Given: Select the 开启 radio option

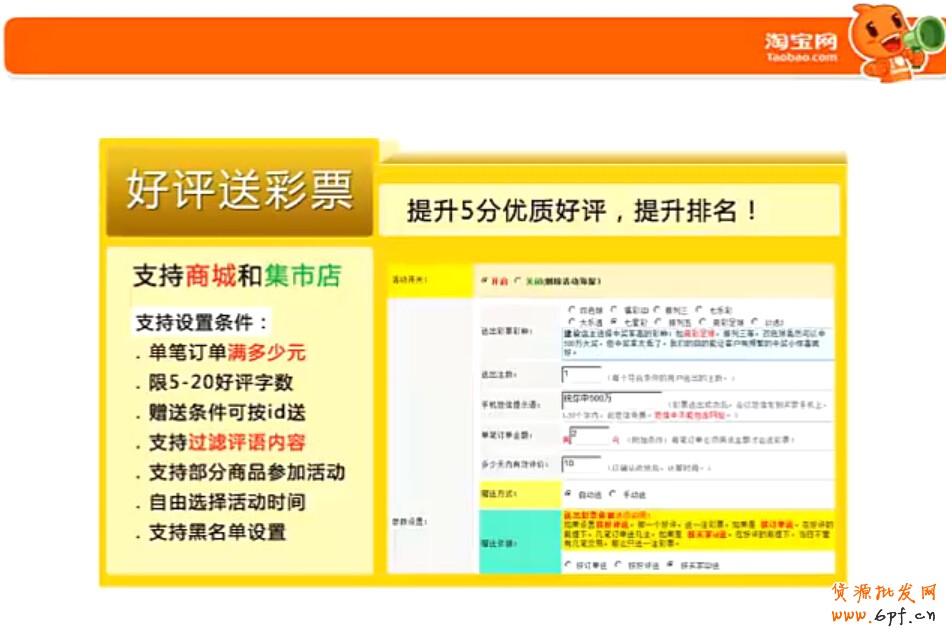Looking at the screenshot, I should 486,281.
